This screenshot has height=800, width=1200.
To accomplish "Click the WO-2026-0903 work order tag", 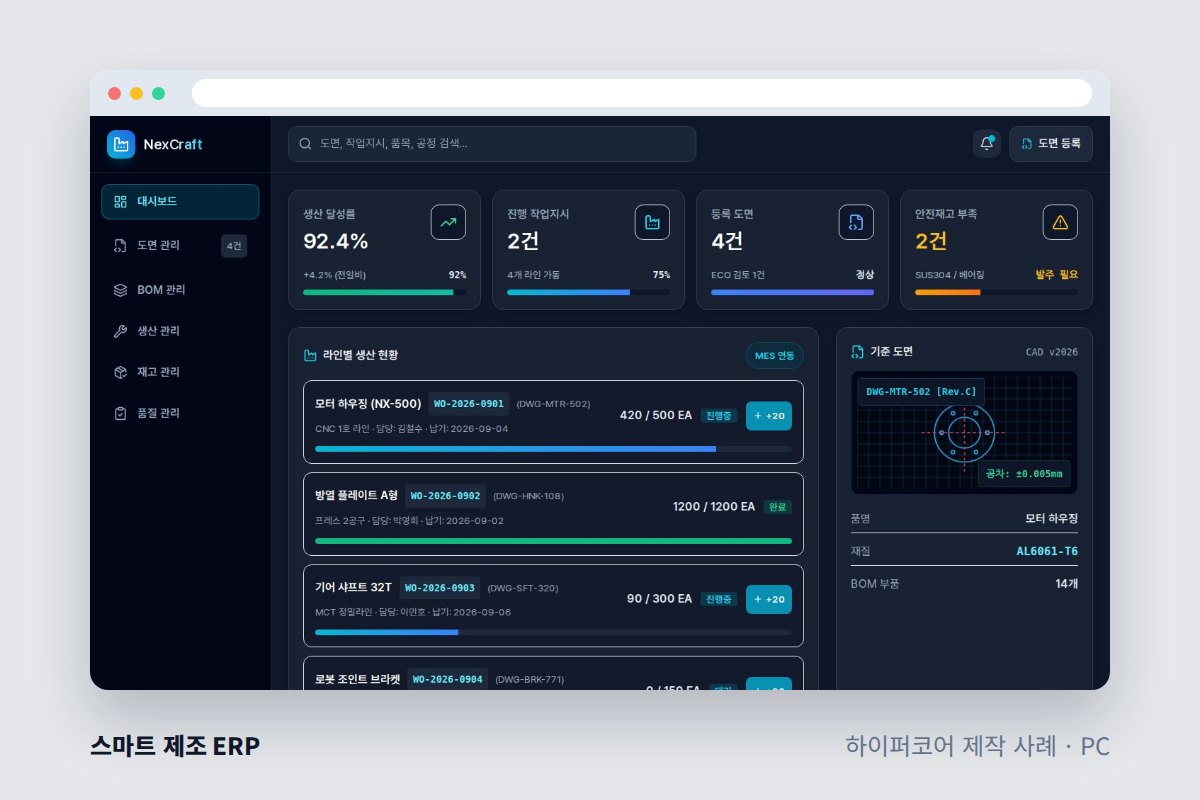I will click(x=440, y=588).
